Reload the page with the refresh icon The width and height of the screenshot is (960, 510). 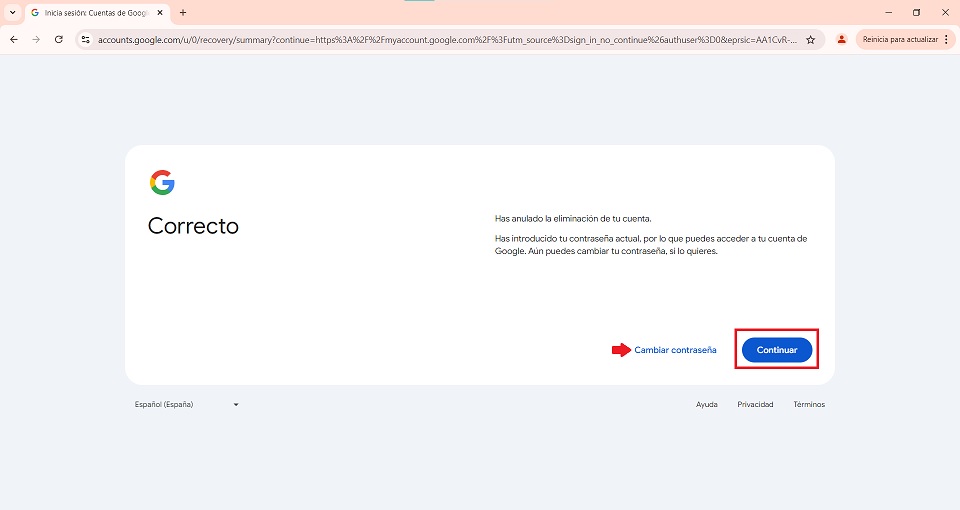(x=59, y=39)
